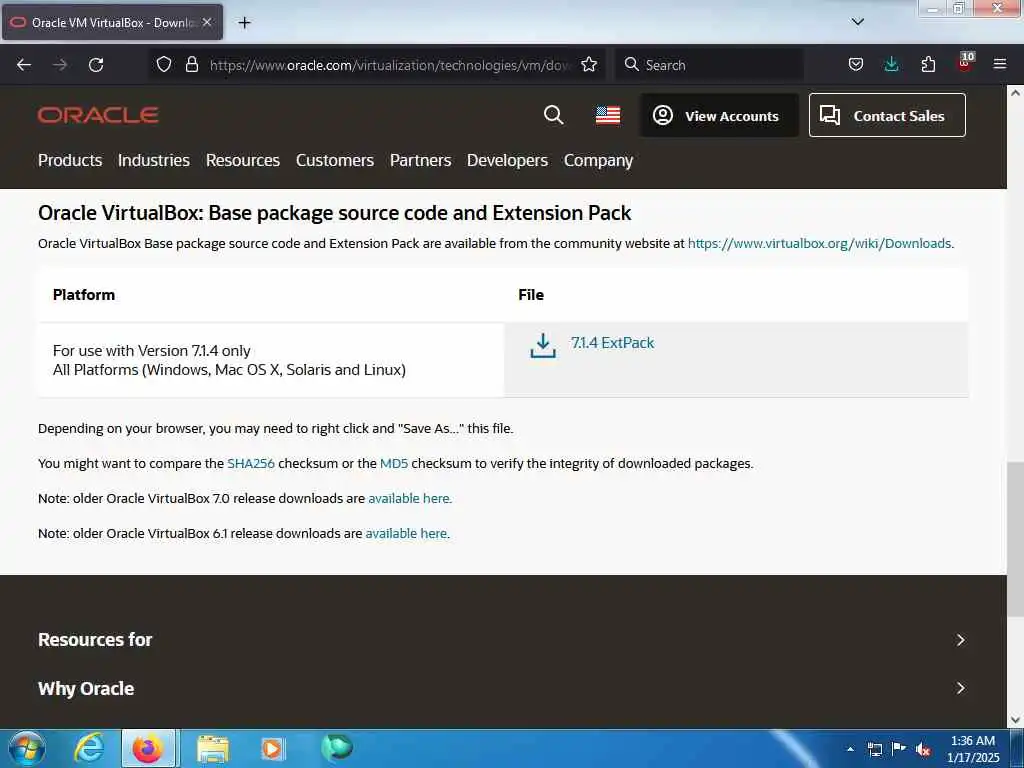This screenshot has width=1024, height=768.
Task: Open Windows Explorer folder on taskbar
Action: click(x=213, y=749)
